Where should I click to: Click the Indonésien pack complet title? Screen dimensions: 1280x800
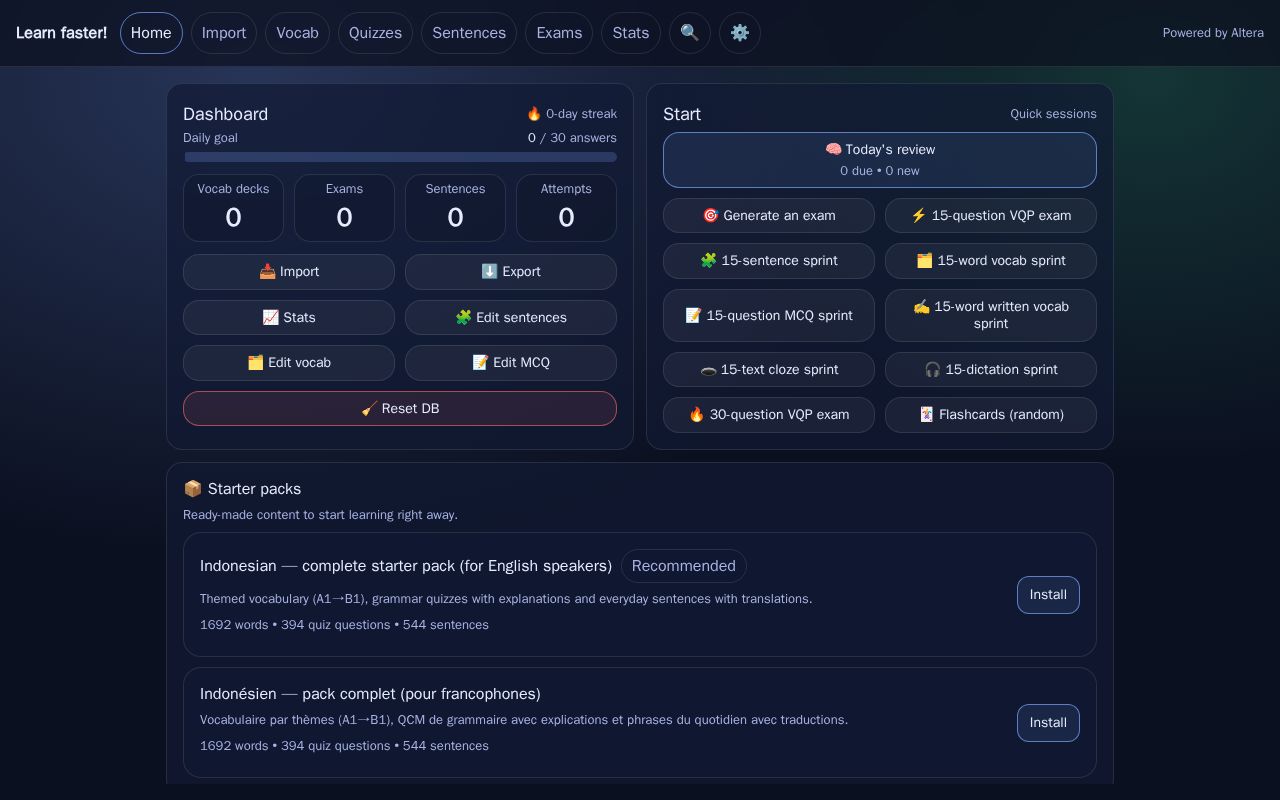pyautogui.click(x=370, y=694)
